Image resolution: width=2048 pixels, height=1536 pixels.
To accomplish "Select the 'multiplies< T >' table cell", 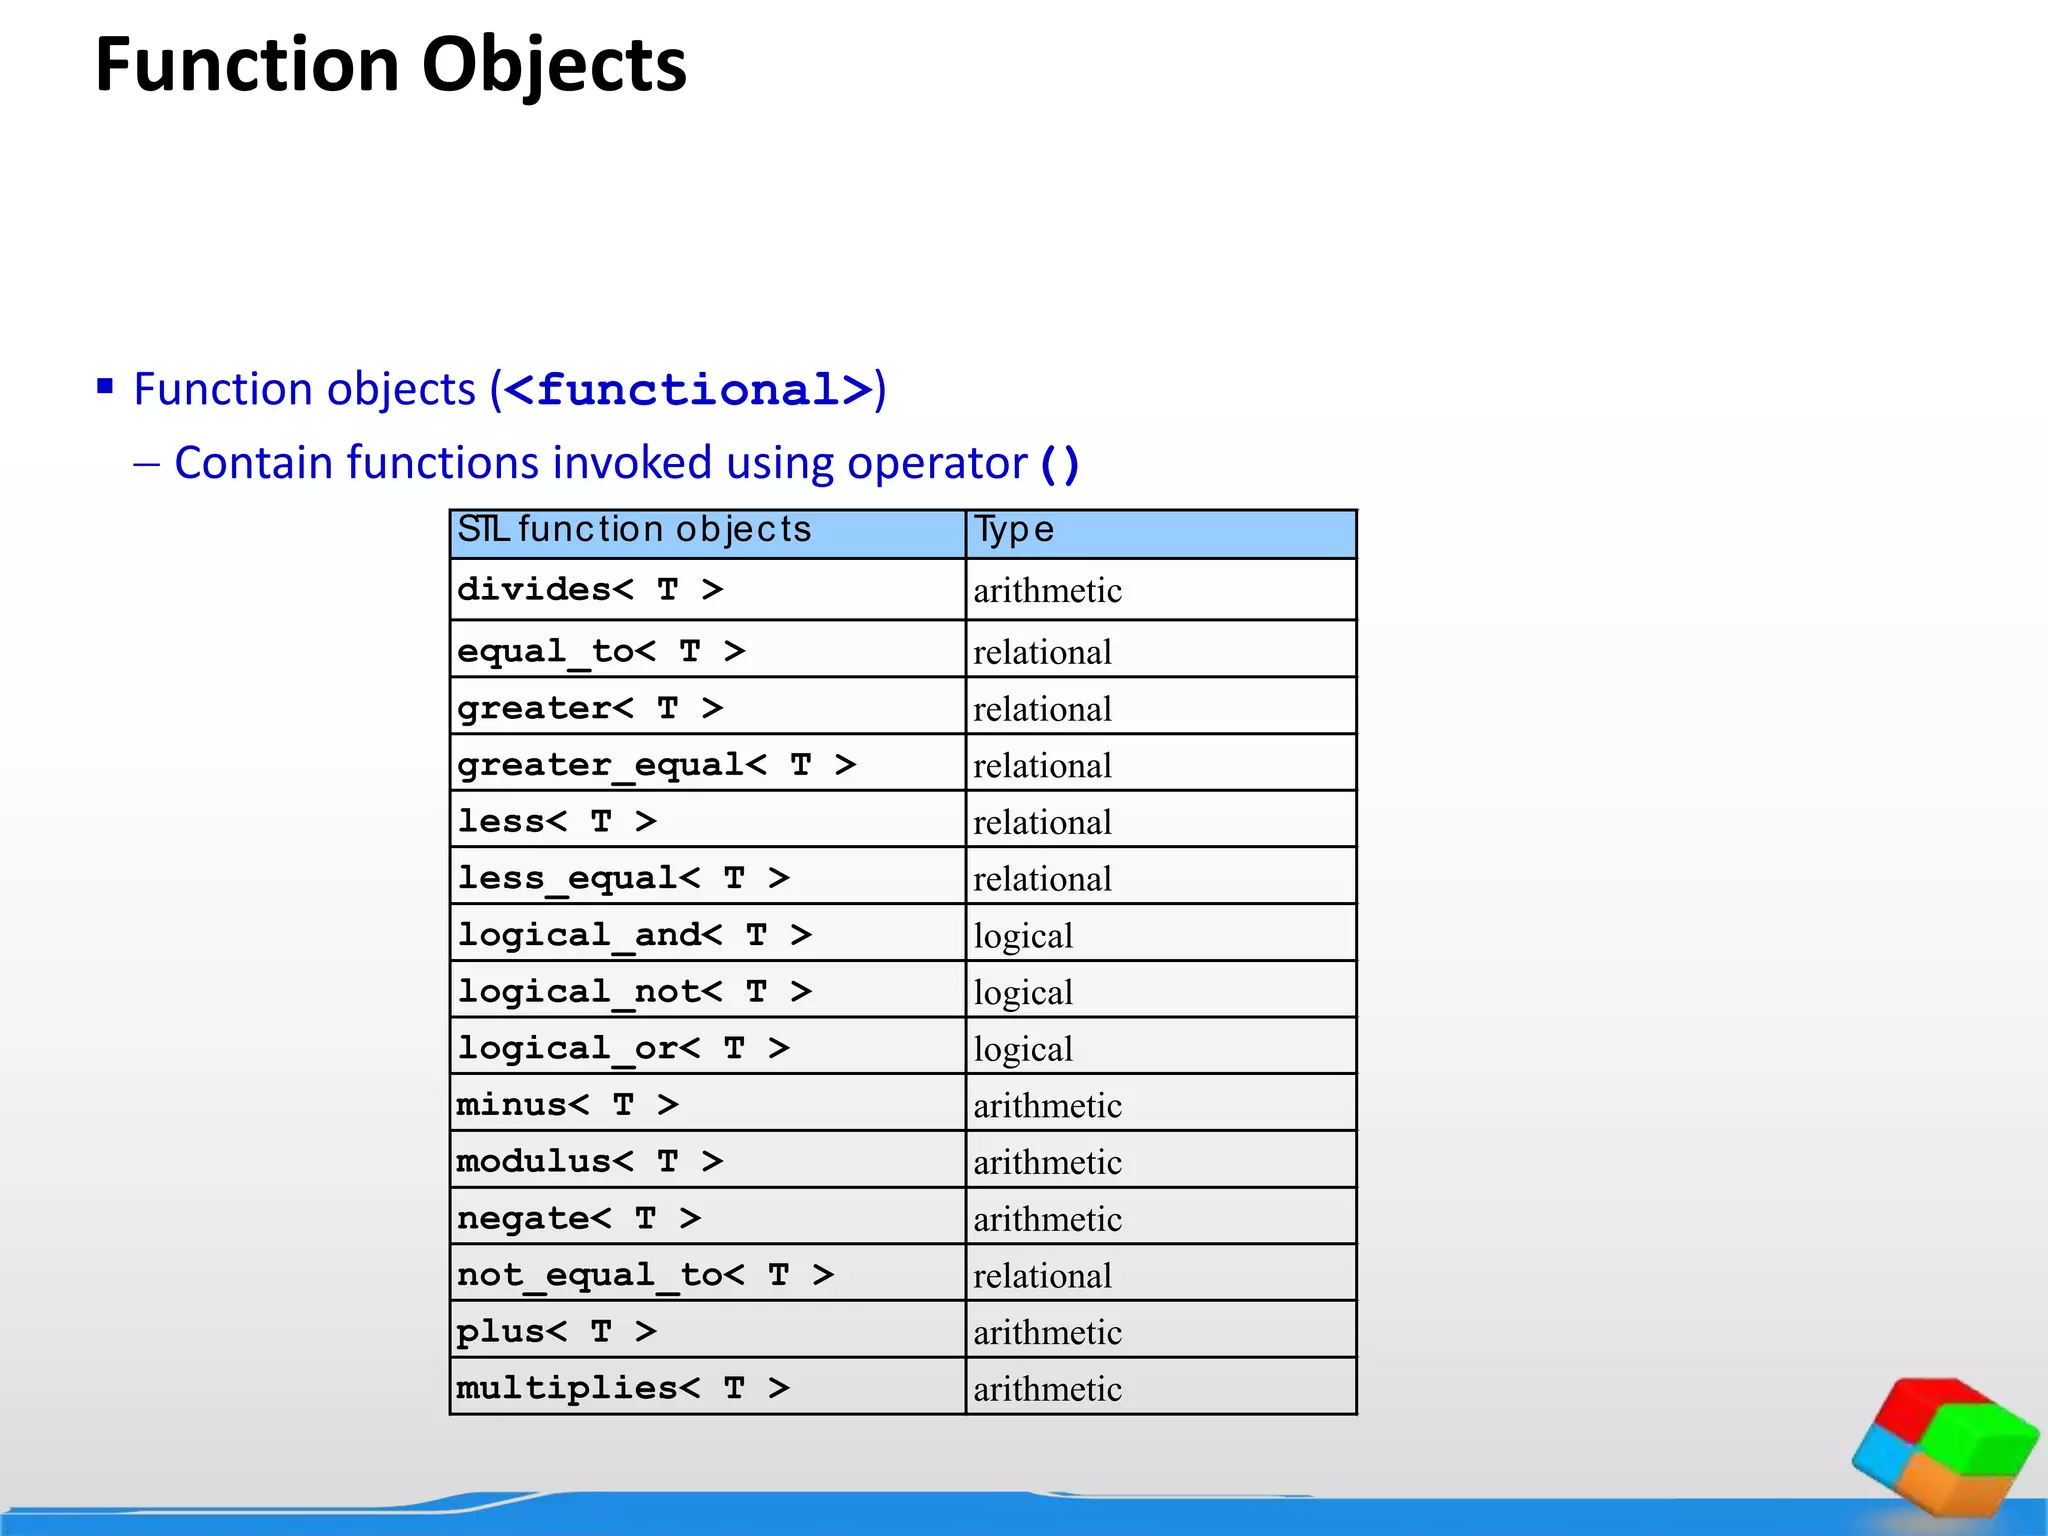I will (x=708, y=1387).
